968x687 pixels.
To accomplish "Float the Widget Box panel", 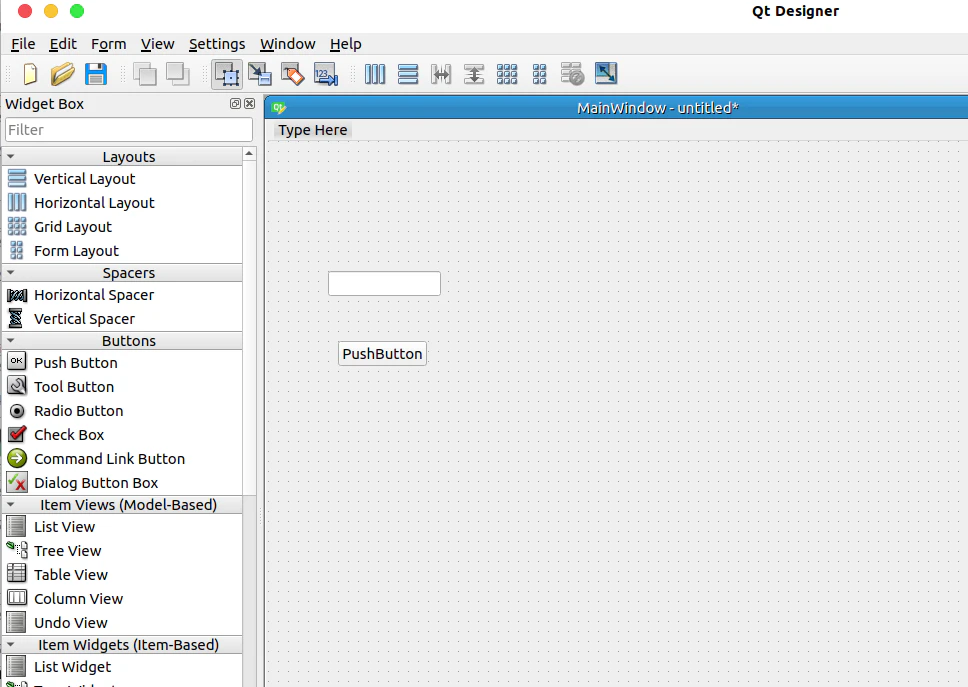I will click(235, 104).
